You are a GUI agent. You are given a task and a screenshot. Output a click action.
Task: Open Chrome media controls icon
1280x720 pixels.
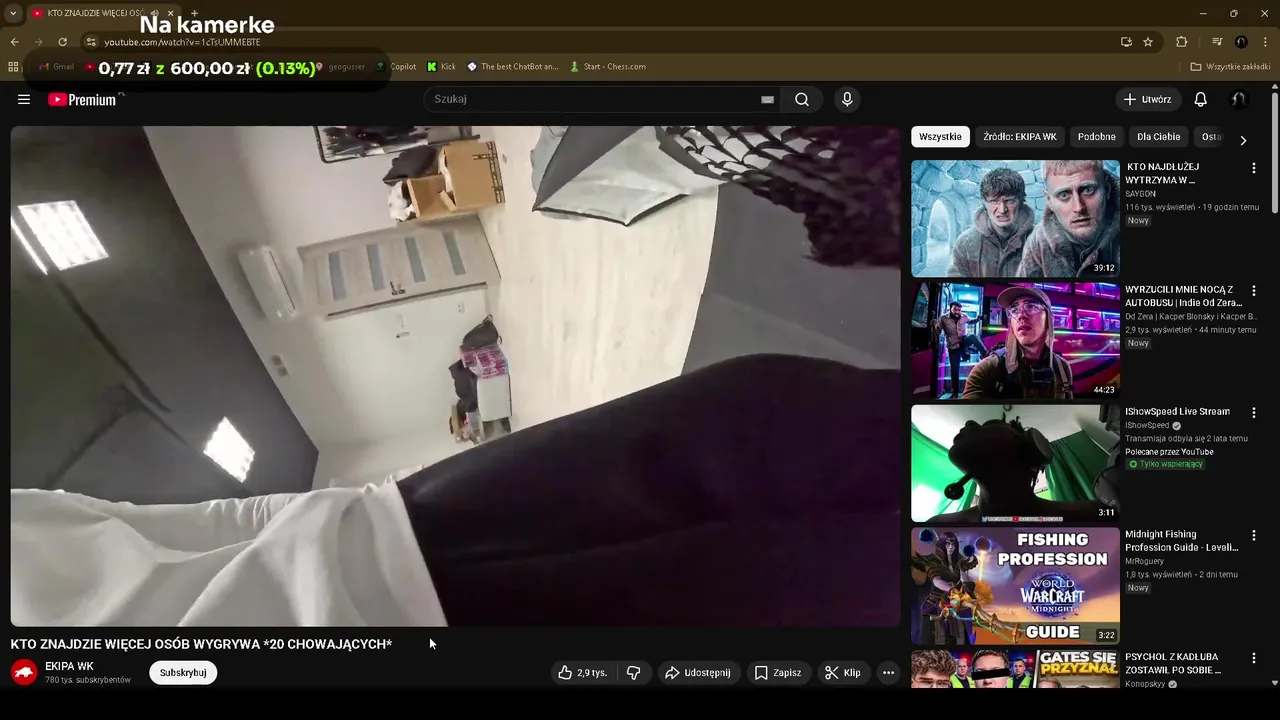[x=1217, y=42]
